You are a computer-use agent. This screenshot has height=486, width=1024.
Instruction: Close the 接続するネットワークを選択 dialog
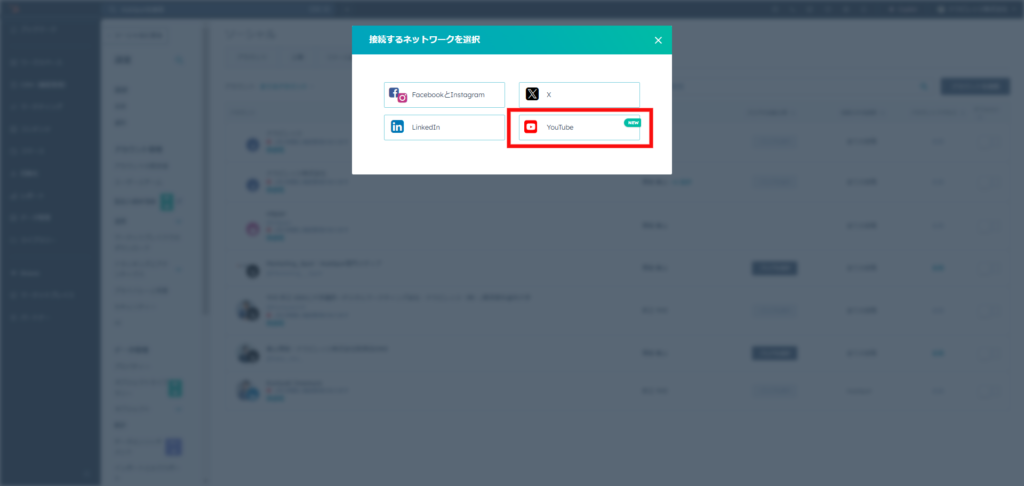(658, 40)
